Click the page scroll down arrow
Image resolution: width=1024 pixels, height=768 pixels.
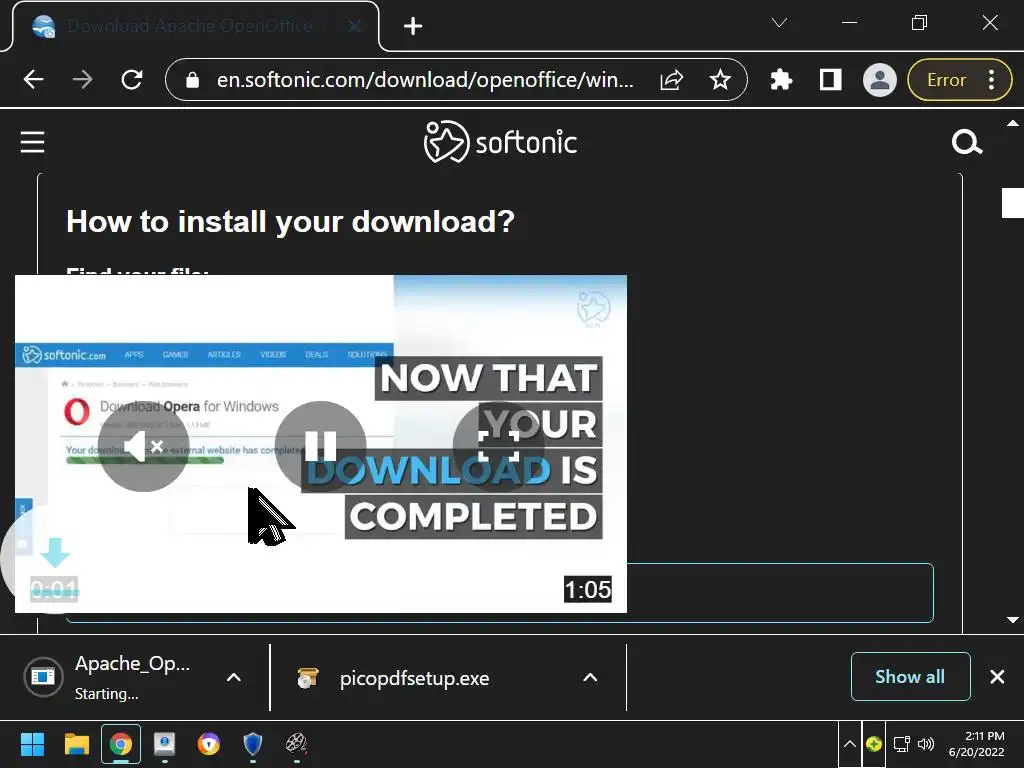click(1012, 620)
